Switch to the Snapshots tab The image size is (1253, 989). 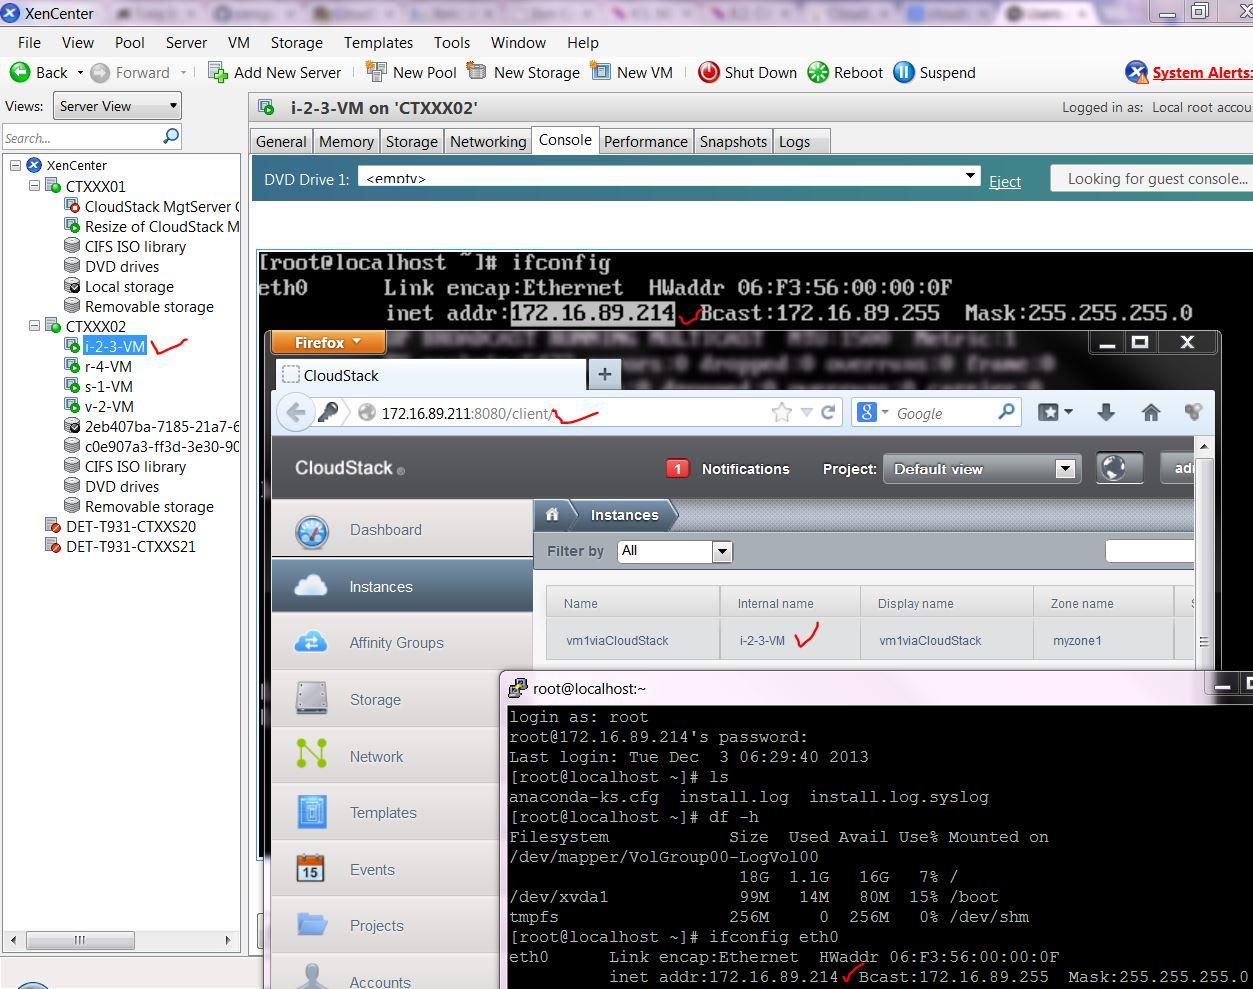coord(733,141)
